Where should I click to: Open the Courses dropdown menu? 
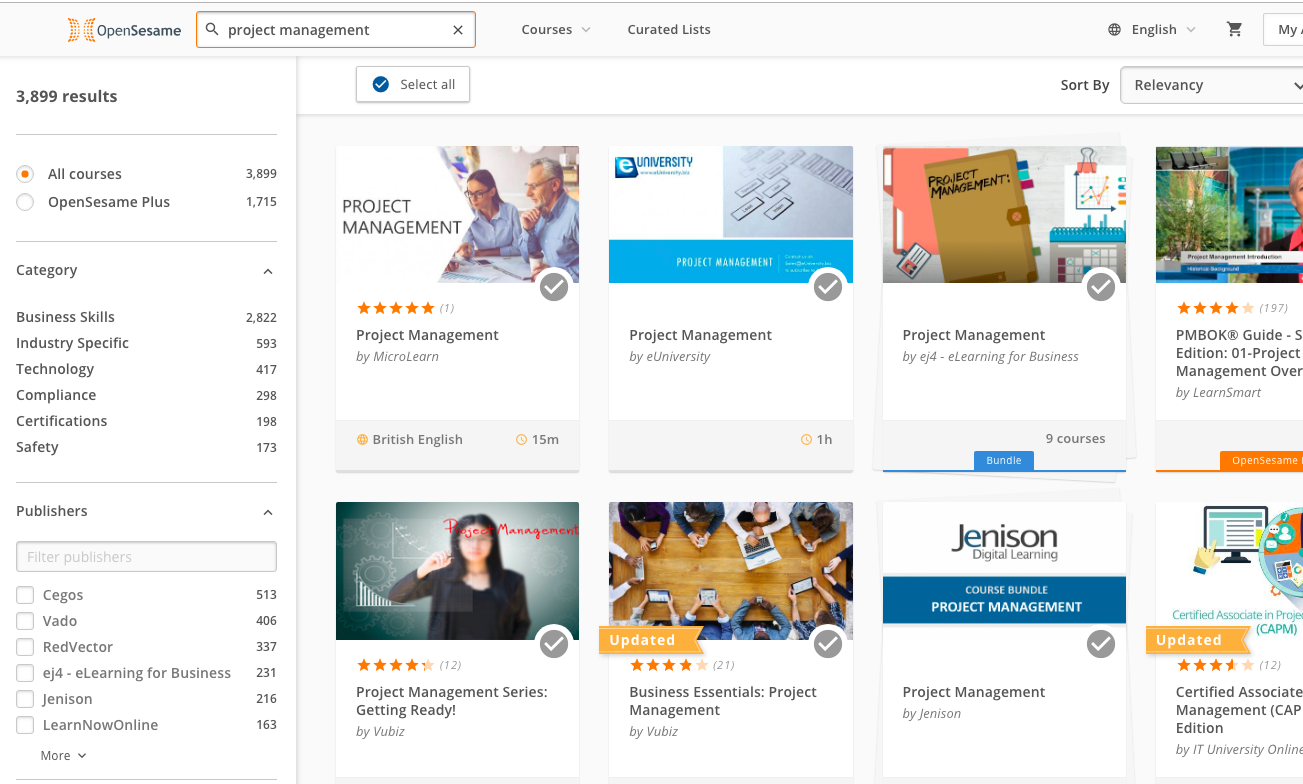tap(556, 30)
